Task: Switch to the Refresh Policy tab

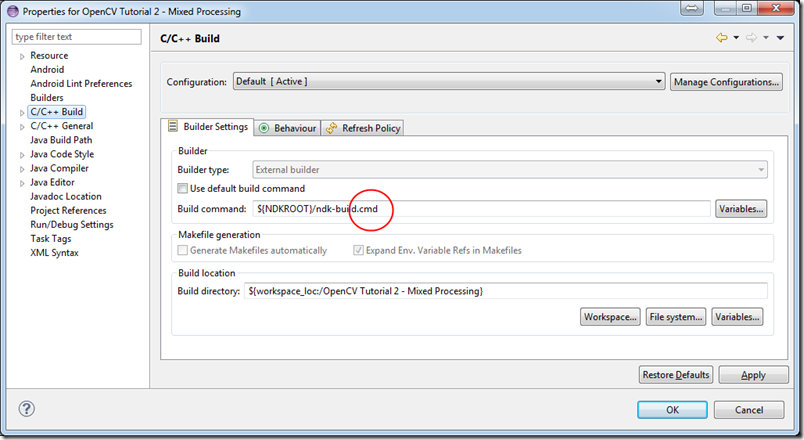Action: 363,128
